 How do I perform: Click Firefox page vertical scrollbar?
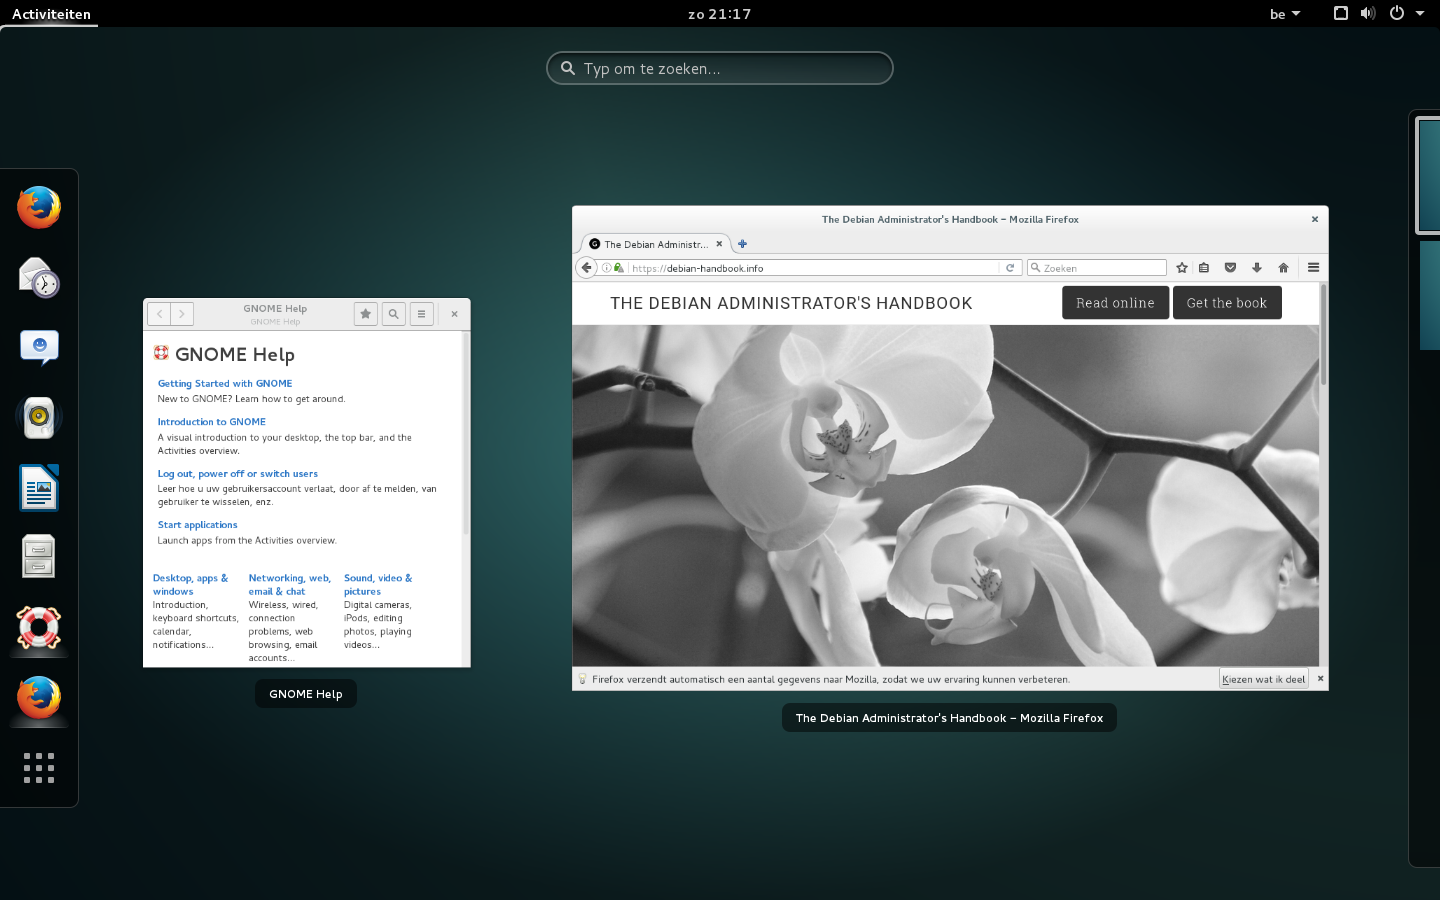coord(1324,335)
